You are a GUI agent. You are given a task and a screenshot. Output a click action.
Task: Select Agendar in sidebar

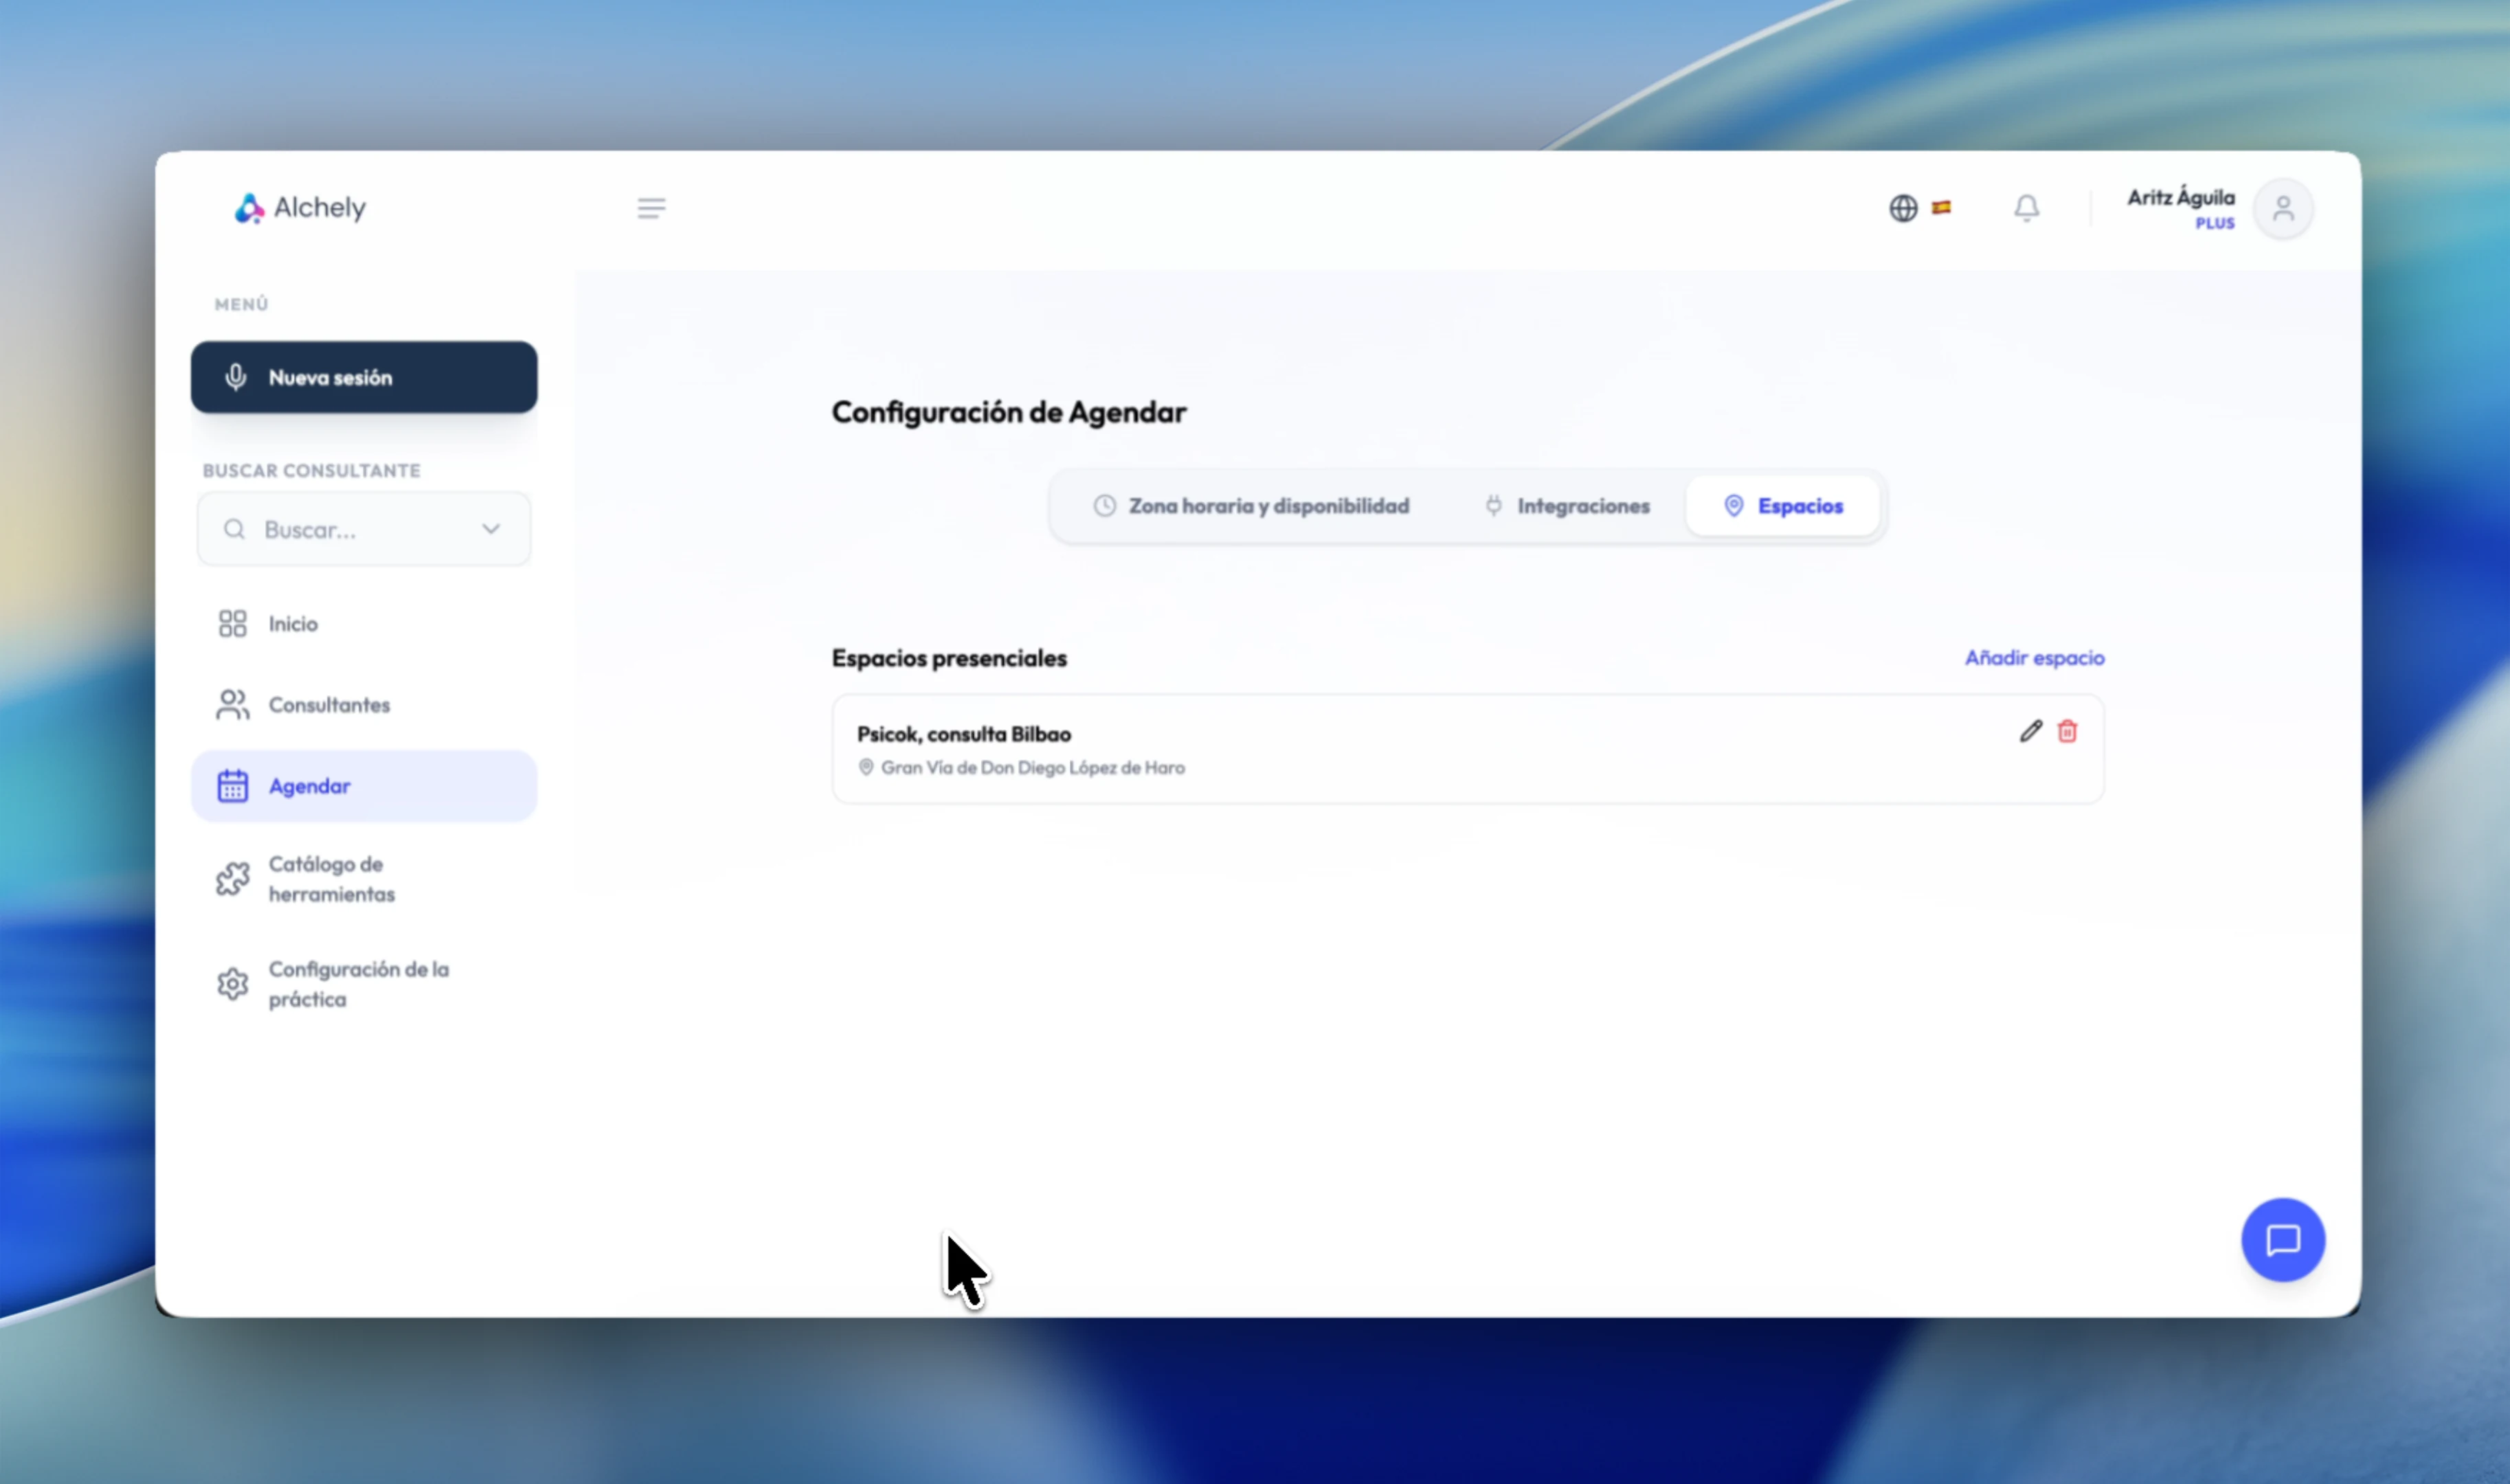pos(364,786)
